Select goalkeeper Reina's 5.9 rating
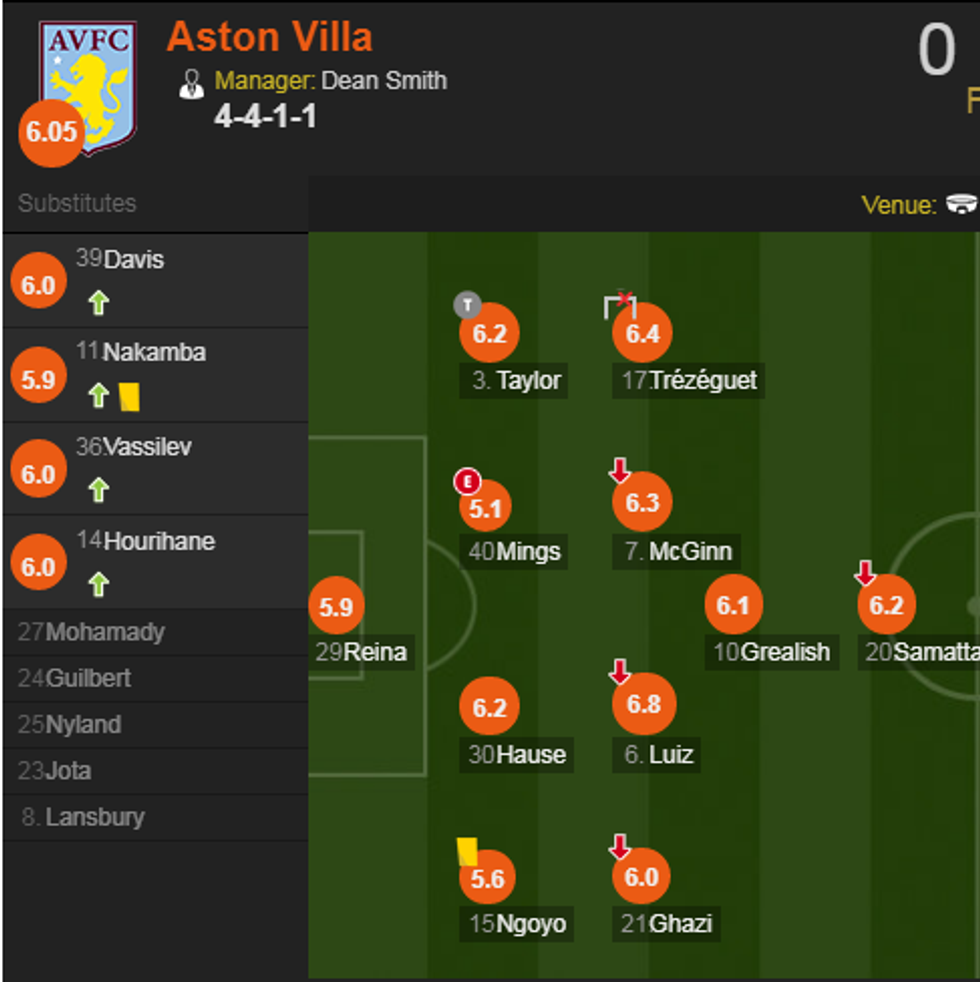 pyautogui.click(x=337, y=606)
